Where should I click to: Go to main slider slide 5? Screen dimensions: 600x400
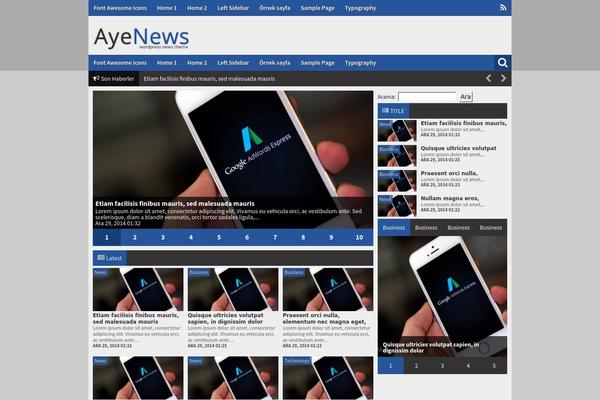coord(219,237)
